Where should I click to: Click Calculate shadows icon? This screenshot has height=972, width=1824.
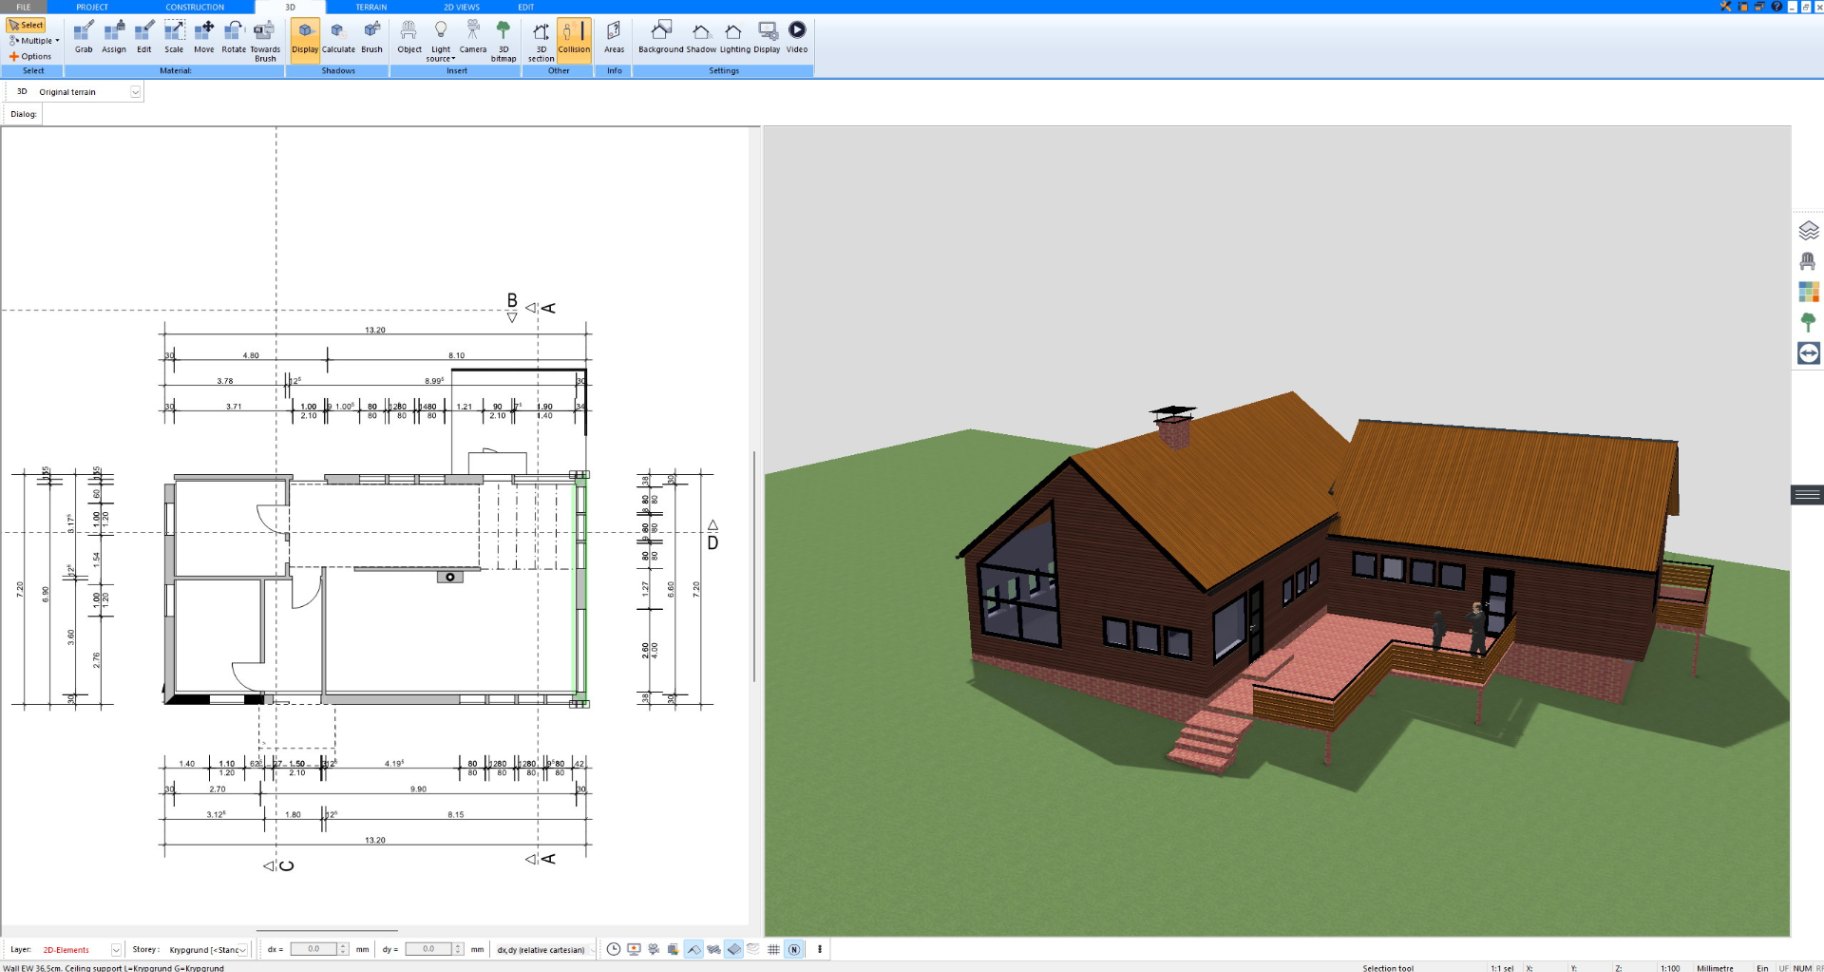pos(338,36)
